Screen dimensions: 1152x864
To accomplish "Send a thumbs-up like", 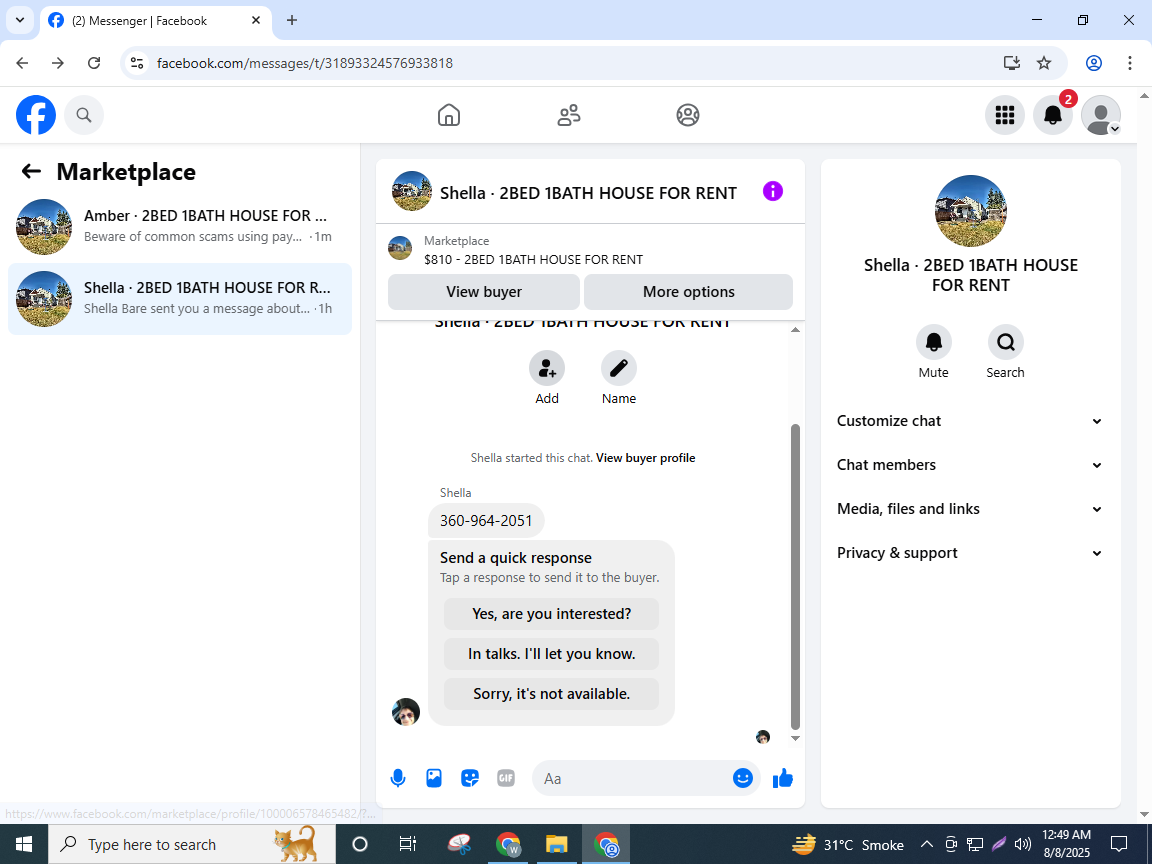I will [783, 778].
